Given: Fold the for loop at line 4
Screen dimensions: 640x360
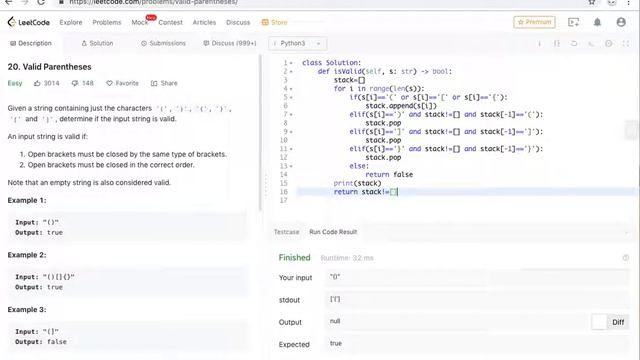Looking at the screenshot, I should click(x=291, y=89).
